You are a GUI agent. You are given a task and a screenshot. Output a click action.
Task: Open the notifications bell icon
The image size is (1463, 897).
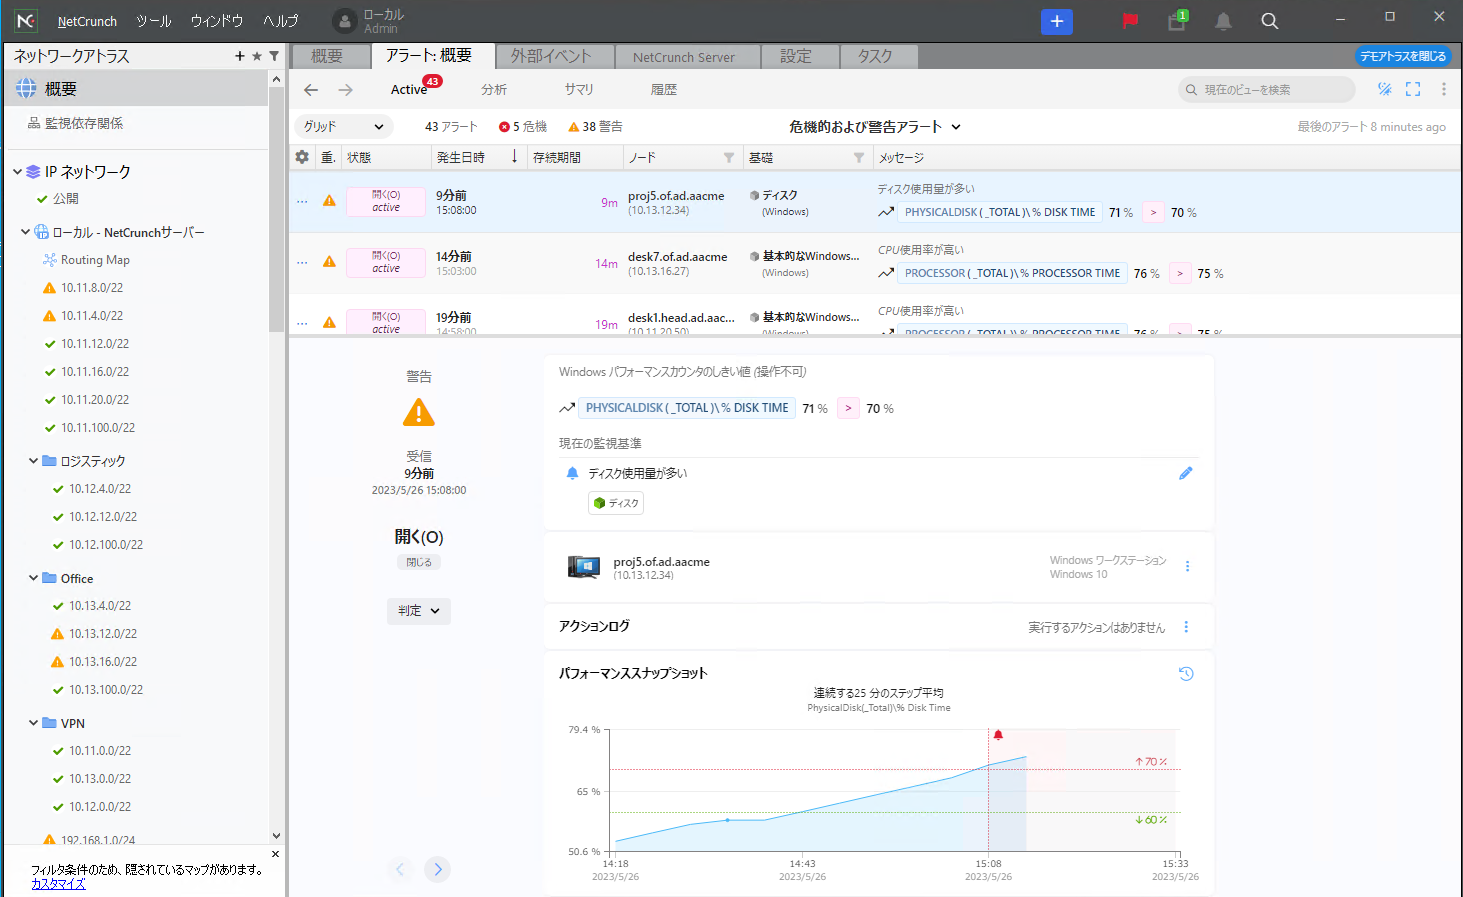(x=1223, y=21)
